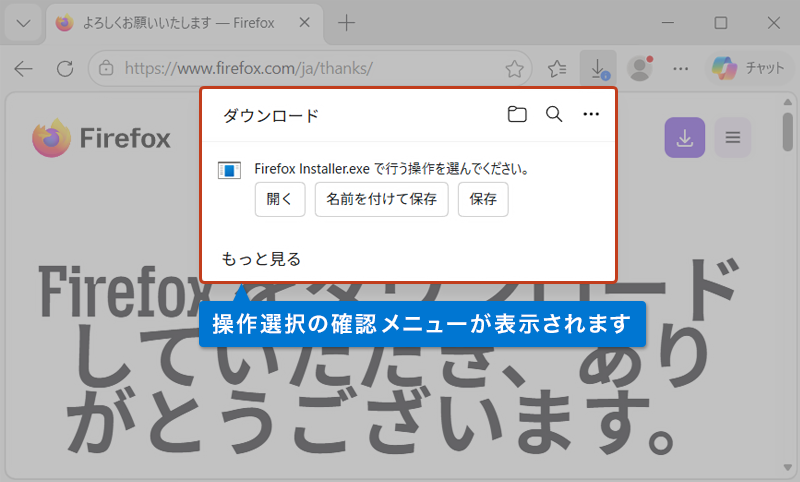Open more options in downloads panel
800x482 pixels.
(x=591, y=114)
